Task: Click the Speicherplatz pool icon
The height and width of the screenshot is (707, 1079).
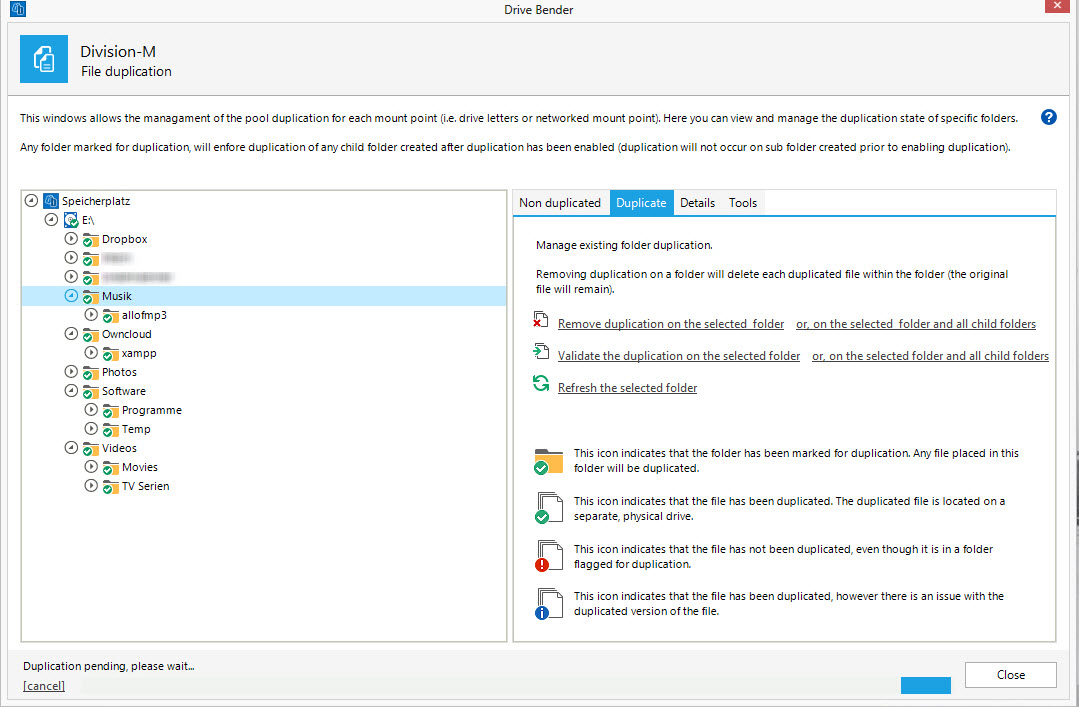Action: 51,201
